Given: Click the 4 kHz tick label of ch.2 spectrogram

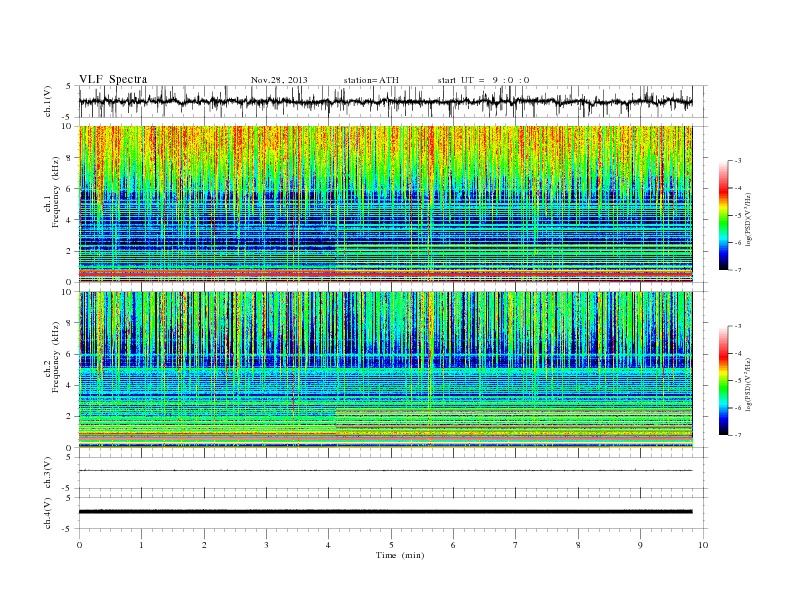Looking at the screenshot, I should 70,385.
